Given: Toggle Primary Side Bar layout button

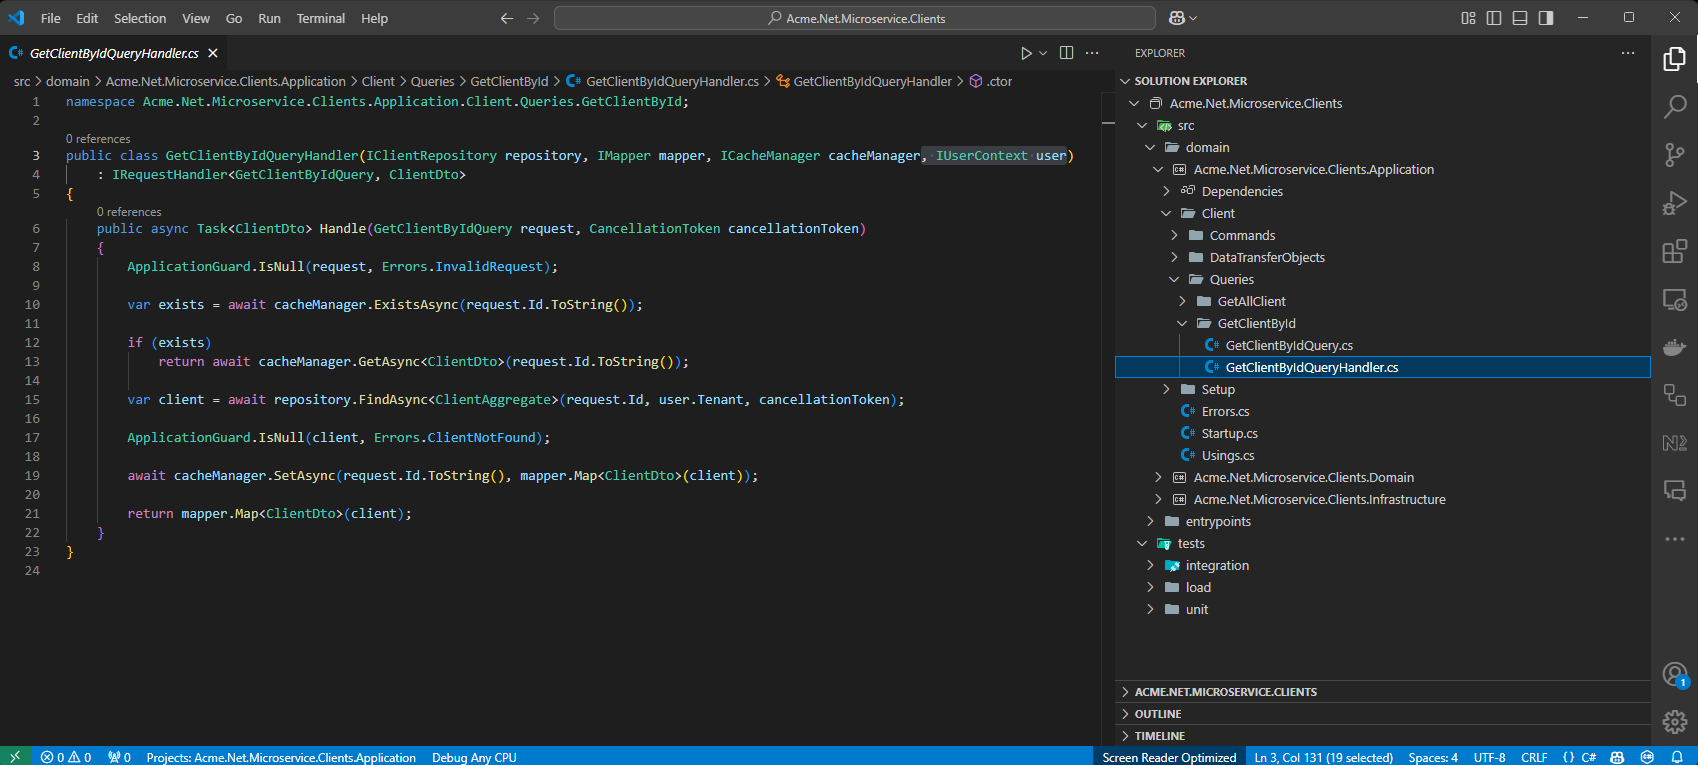Looking at the screenshot, I should click(x=1494, y=18).
